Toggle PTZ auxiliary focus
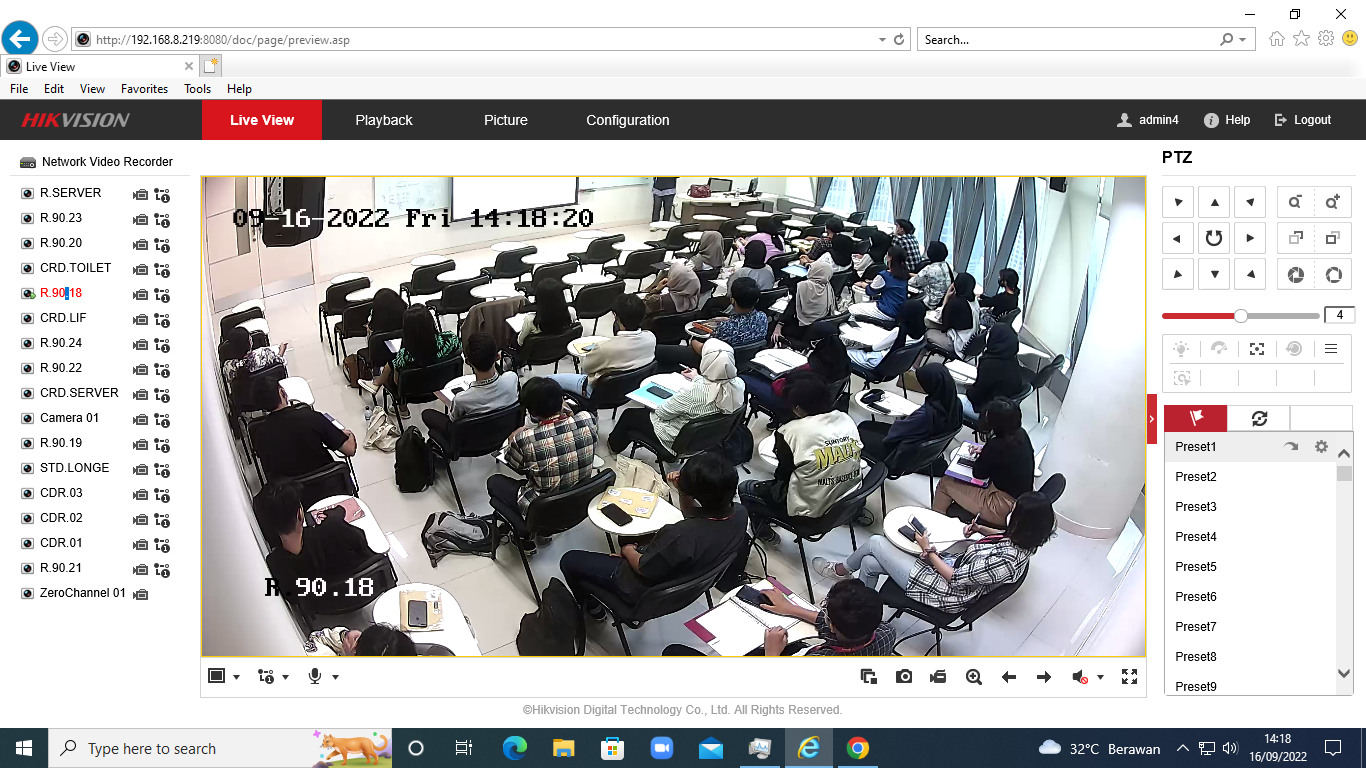This screenshot has width=1366, height=768. pyautogui.click(x=1257, y=349)
